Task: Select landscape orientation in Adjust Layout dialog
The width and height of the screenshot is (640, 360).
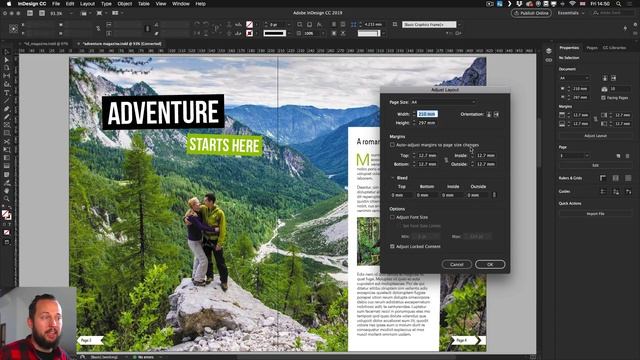Action: point(496,114)
